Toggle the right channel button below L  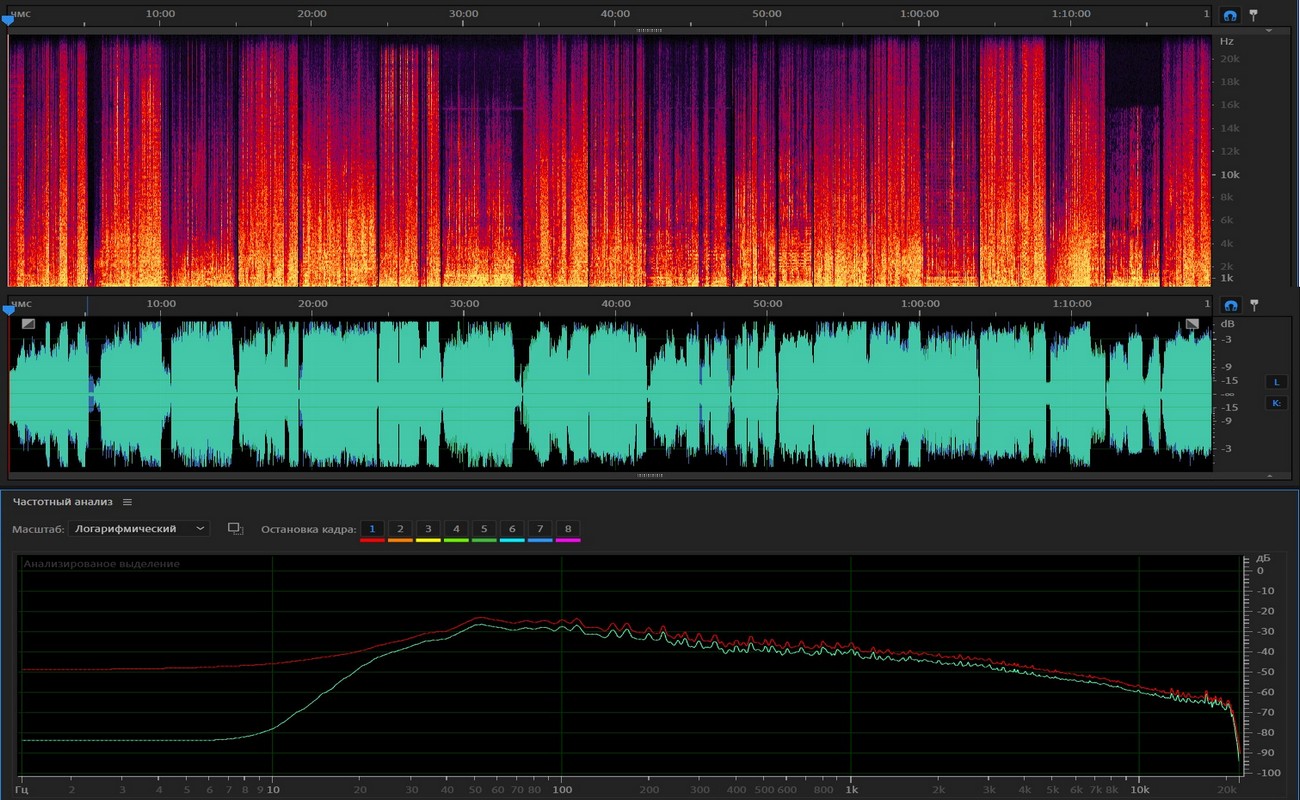point(1276,403)
